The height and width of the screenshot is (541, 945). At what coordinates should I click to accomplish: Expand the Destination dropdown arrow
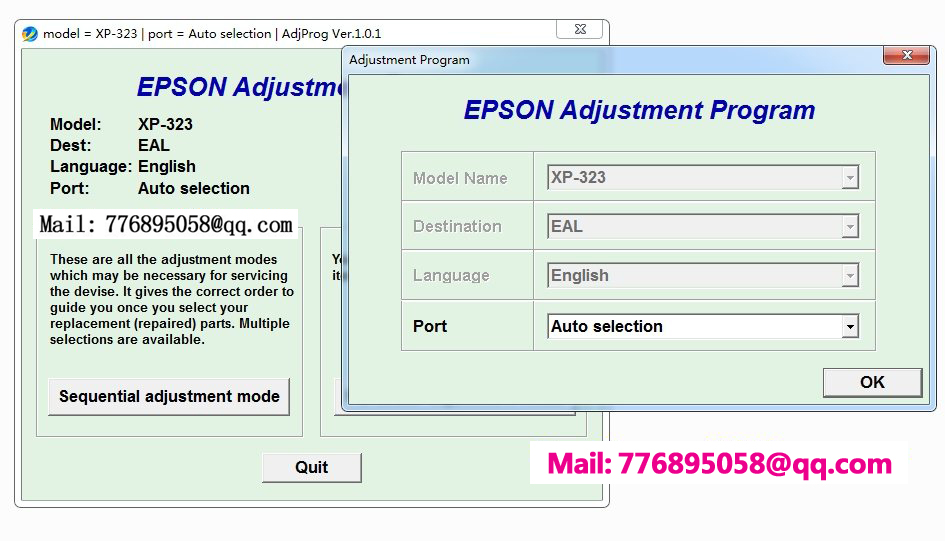[850, 227]
